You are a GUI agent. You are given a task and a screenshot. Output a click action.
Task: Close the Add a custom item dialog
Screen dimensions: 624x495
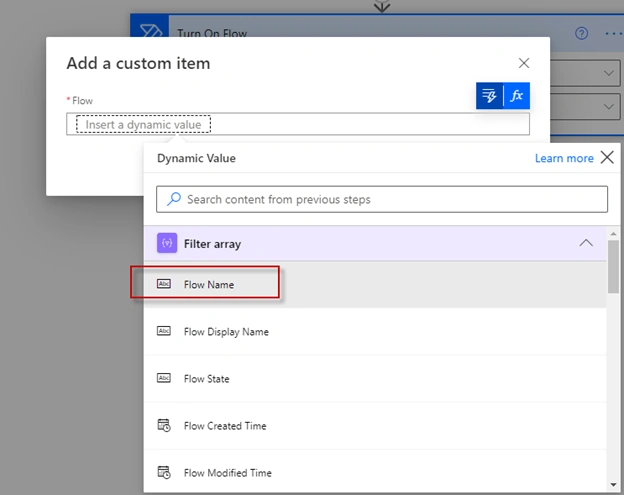click(x=524, y=63)
